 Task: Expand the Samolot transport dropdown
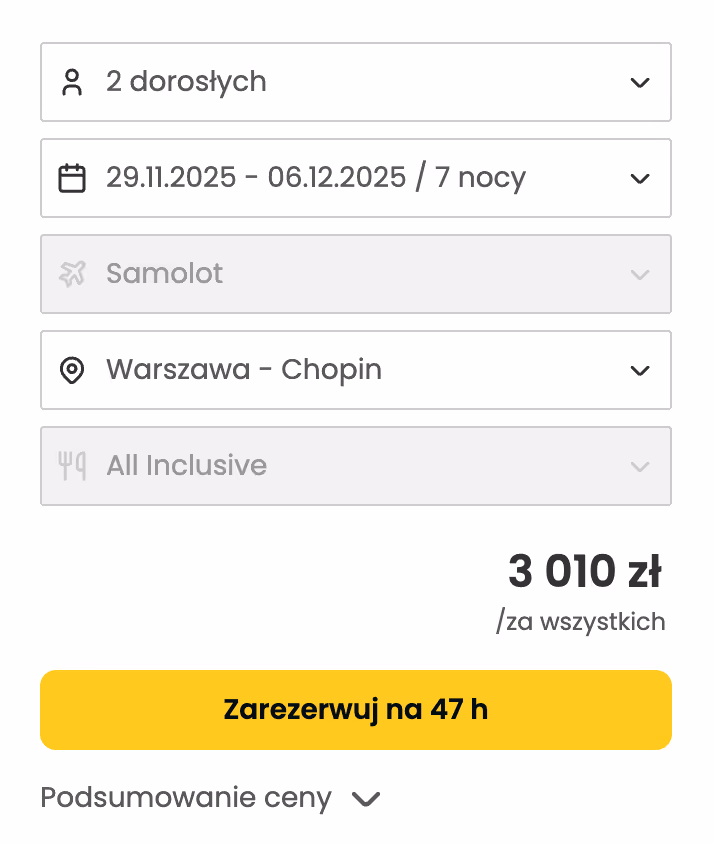pyautogui.click(x=640, y=274)
